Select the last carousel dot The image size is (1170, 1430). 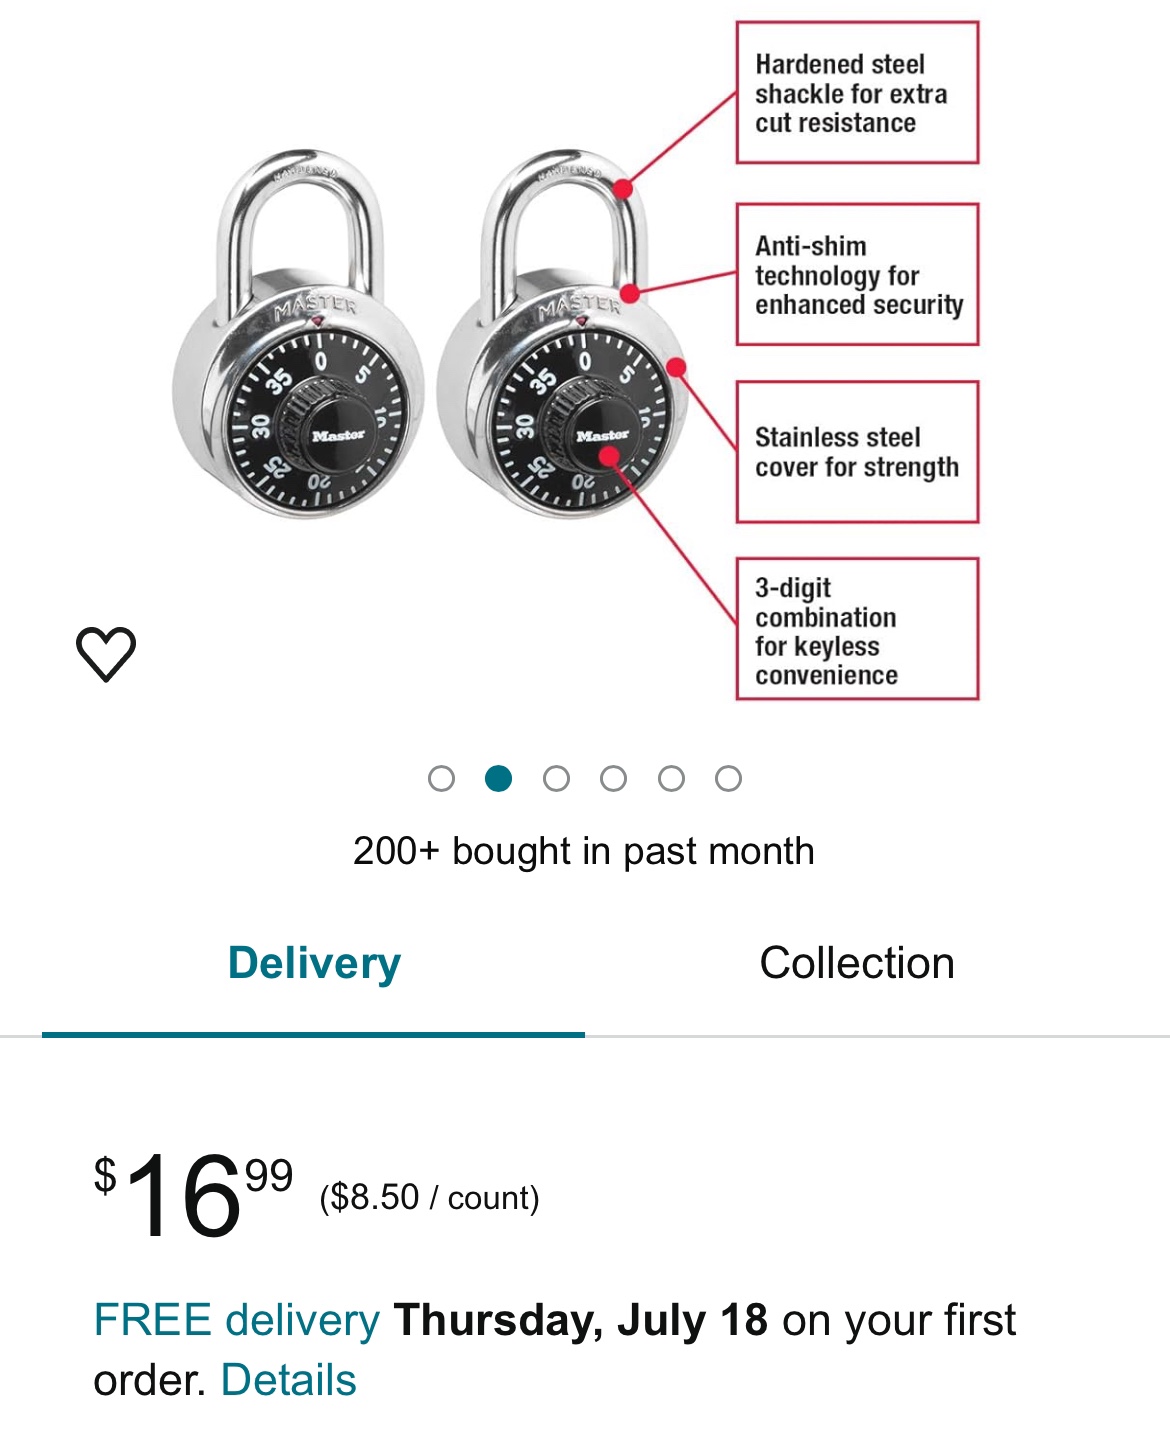728,776
